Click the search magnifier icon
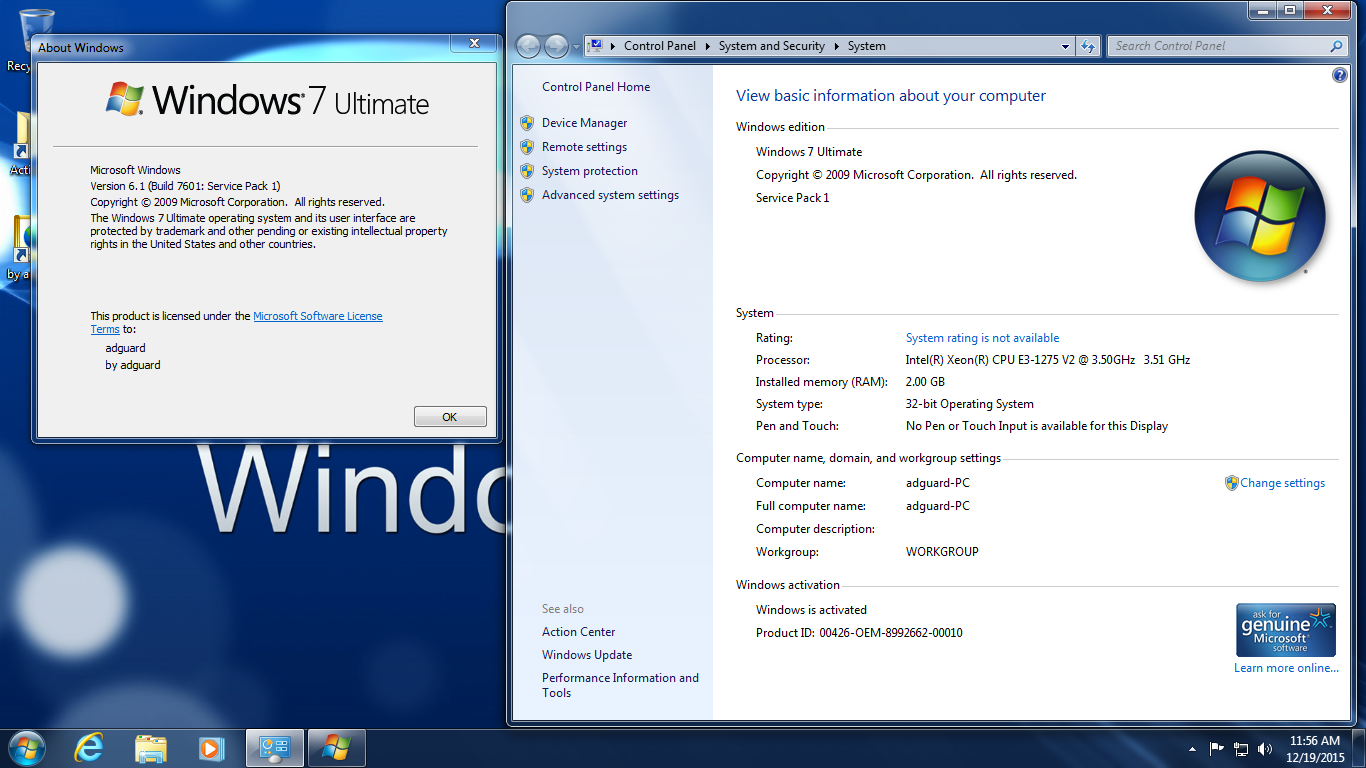This screenshot has width=1366, height=768. coord(1337,46)
